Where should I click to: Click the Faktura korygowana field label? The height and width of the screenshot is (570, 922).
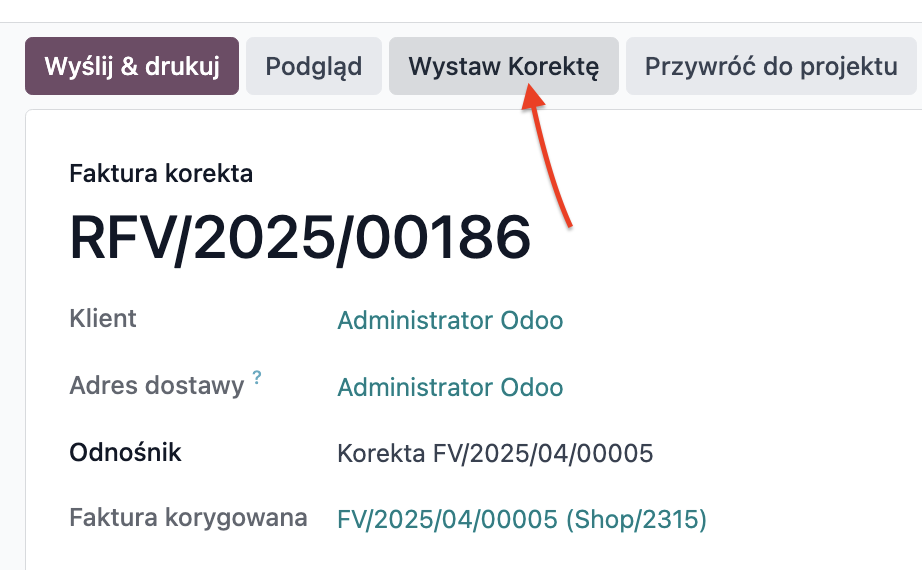188,518
